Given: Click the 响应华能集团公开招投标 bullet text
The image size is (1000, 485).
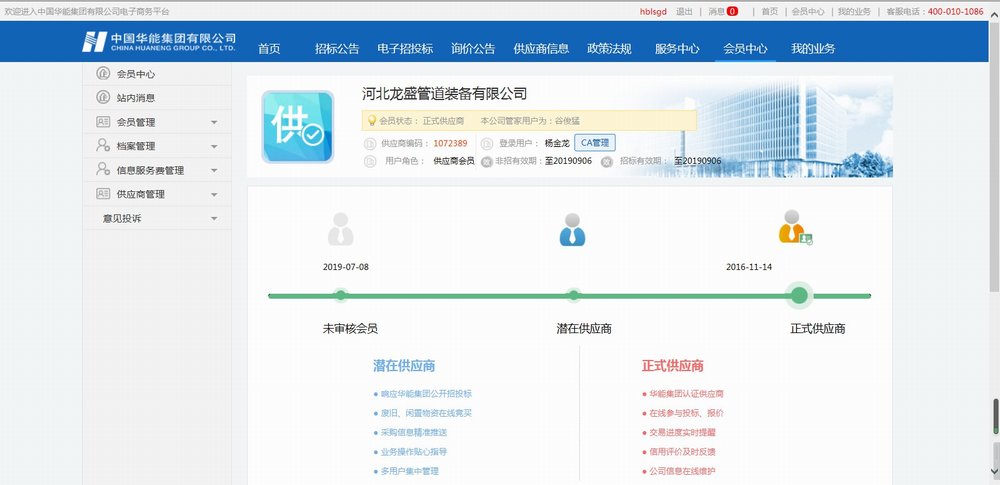Looking at the screenshot, I should coord(427,394).
